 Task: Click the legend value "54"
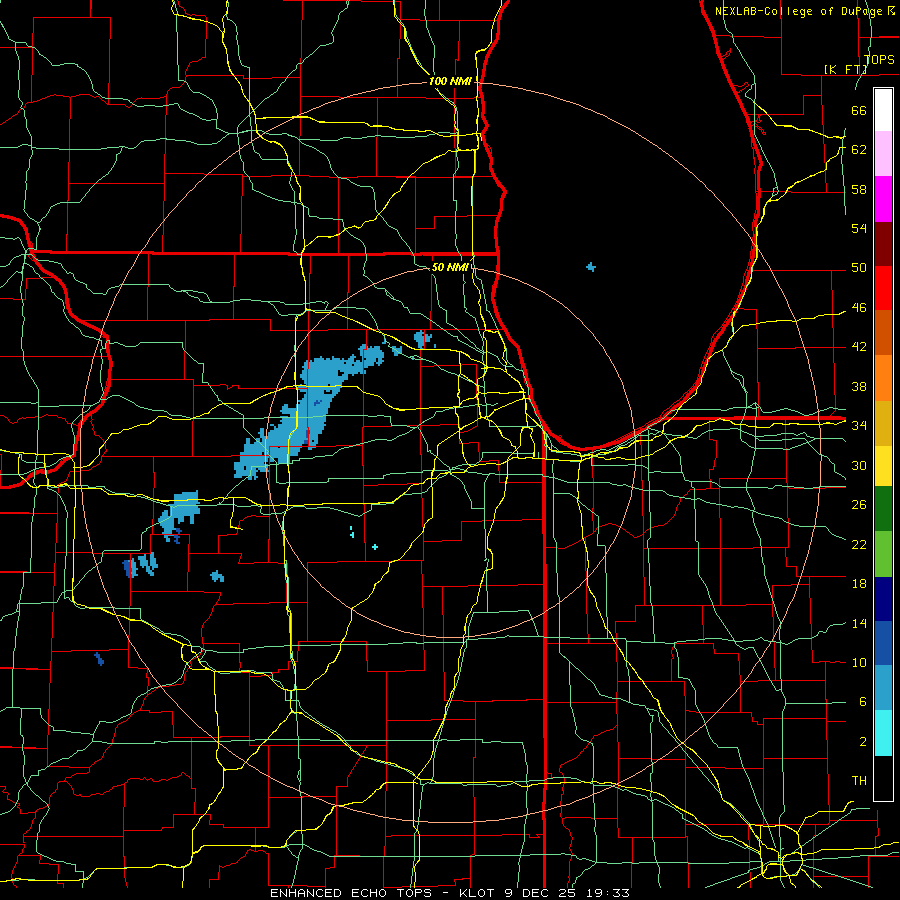click(859, 228)
